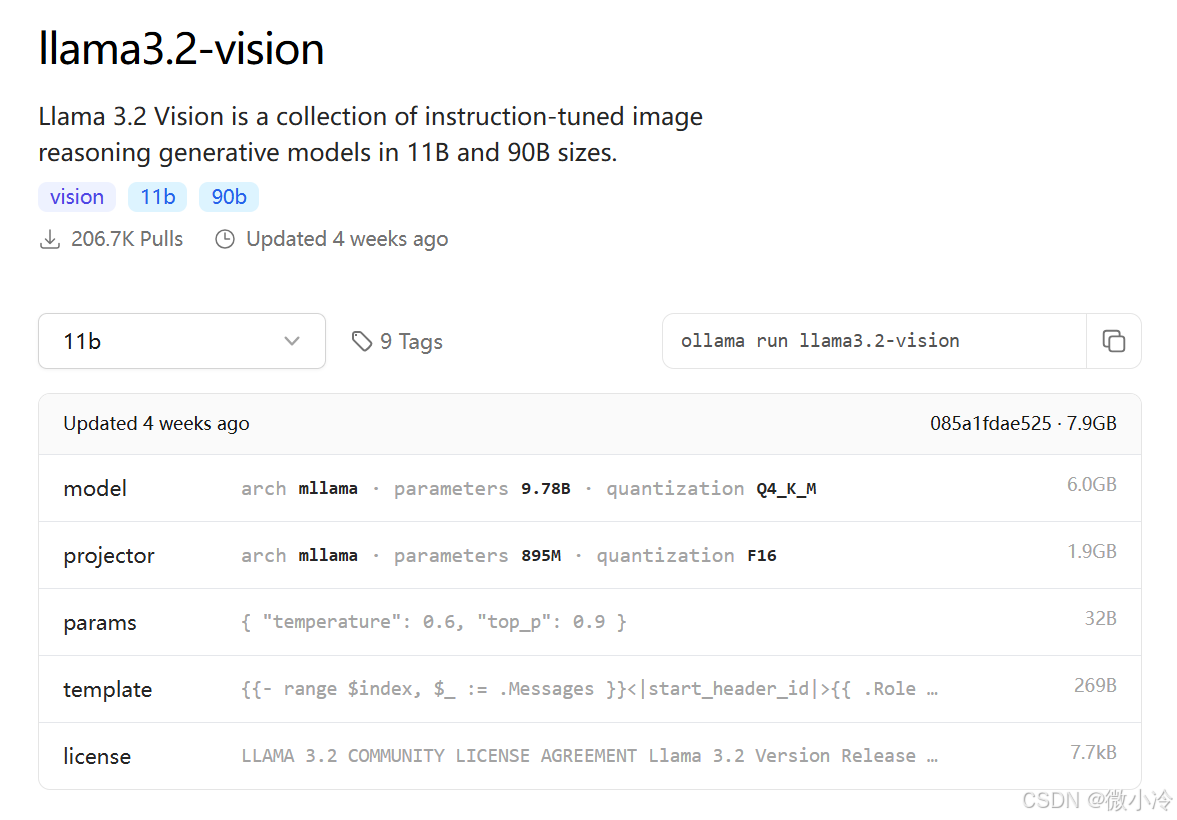Open the projector file row

point(109,556)
